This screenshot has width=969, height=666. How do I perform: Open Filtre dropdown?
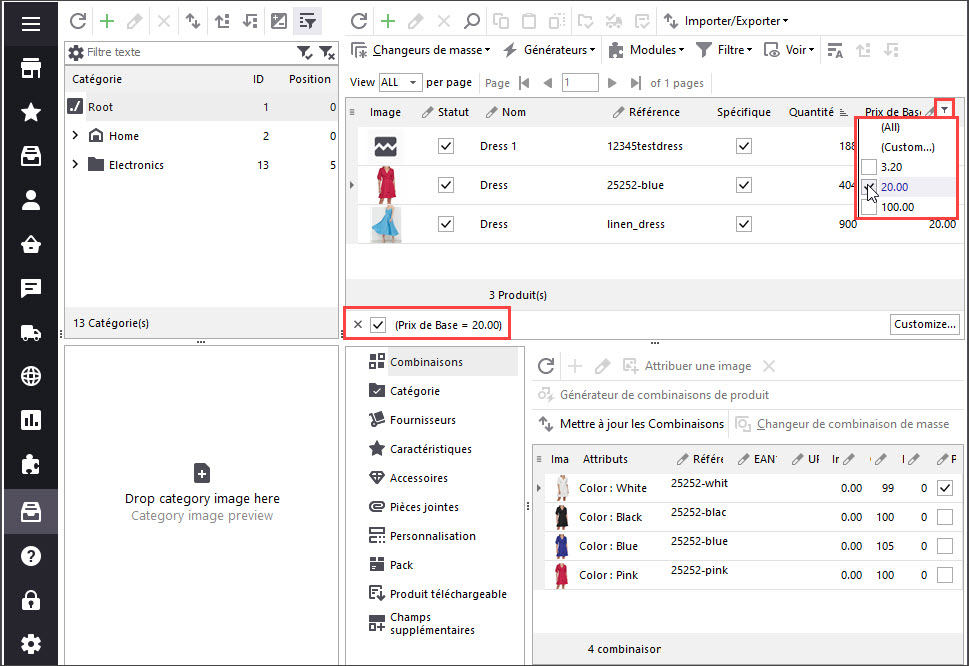pyautogui.click(x=724, y=50)
